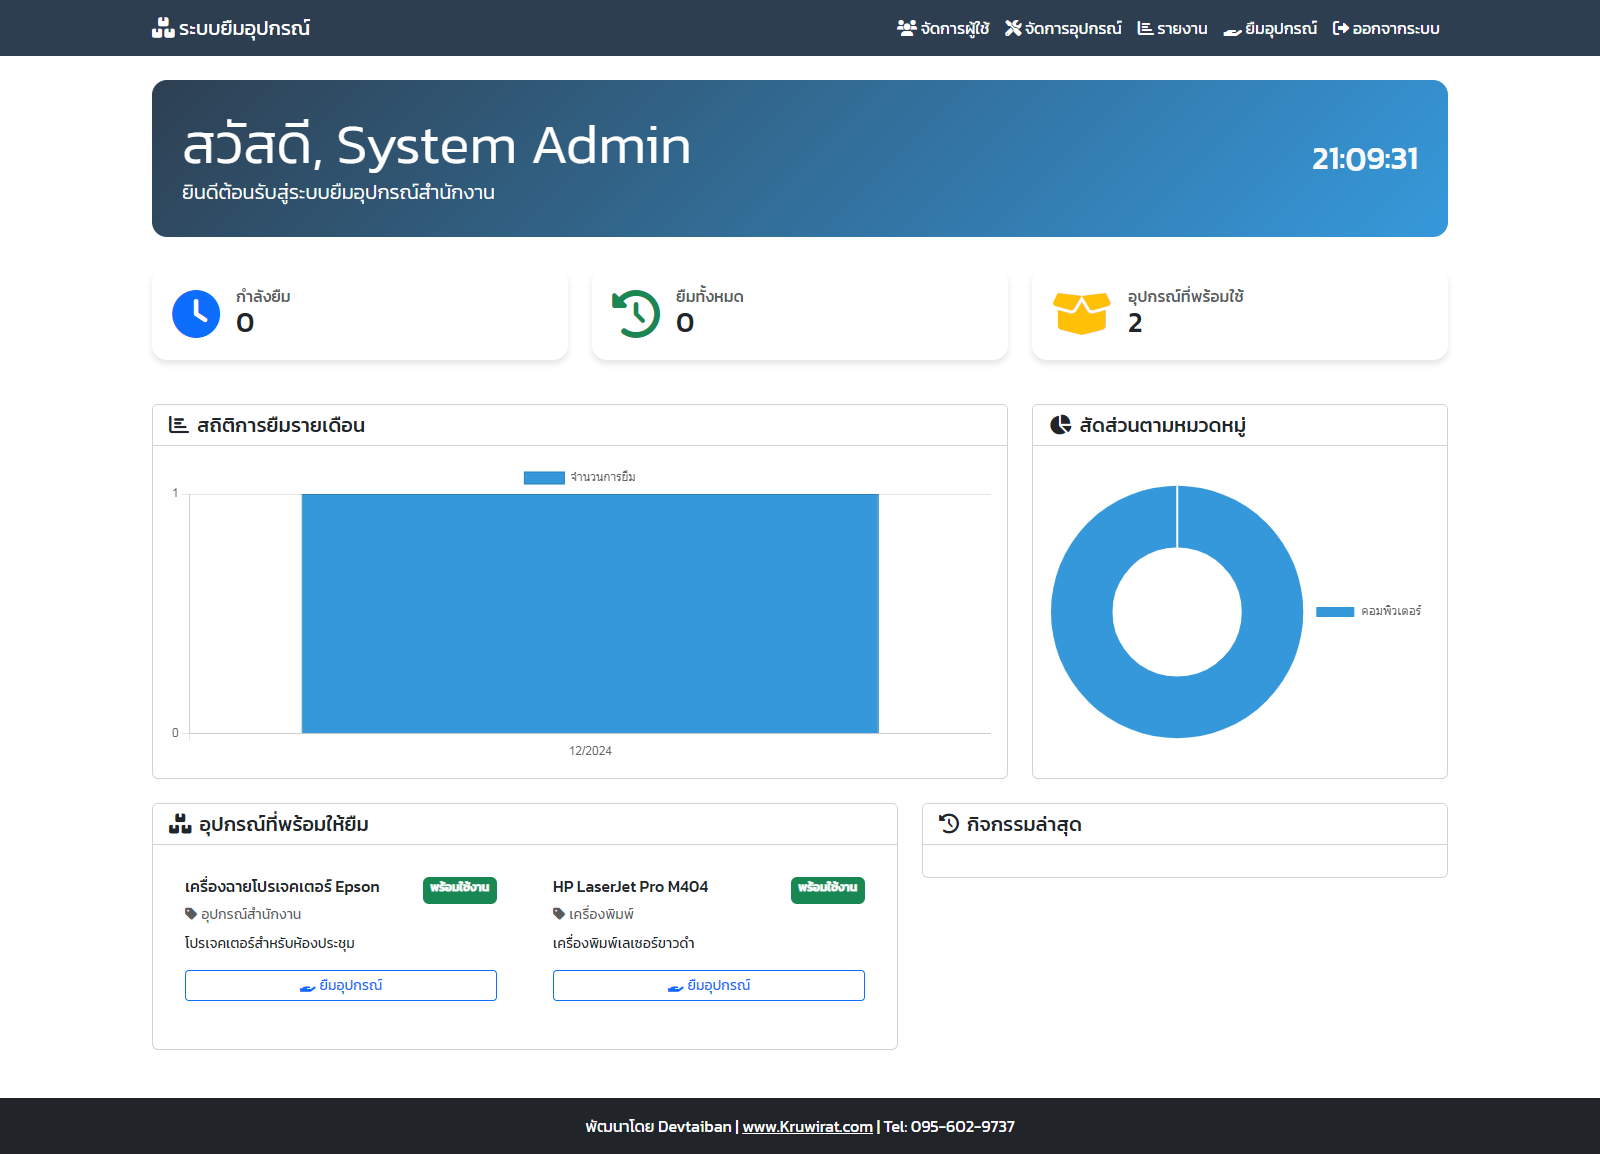This screenshot has height=1154, width=1600.
Task: Click the history icon beside recent activity
Action: tap(949, 824)
